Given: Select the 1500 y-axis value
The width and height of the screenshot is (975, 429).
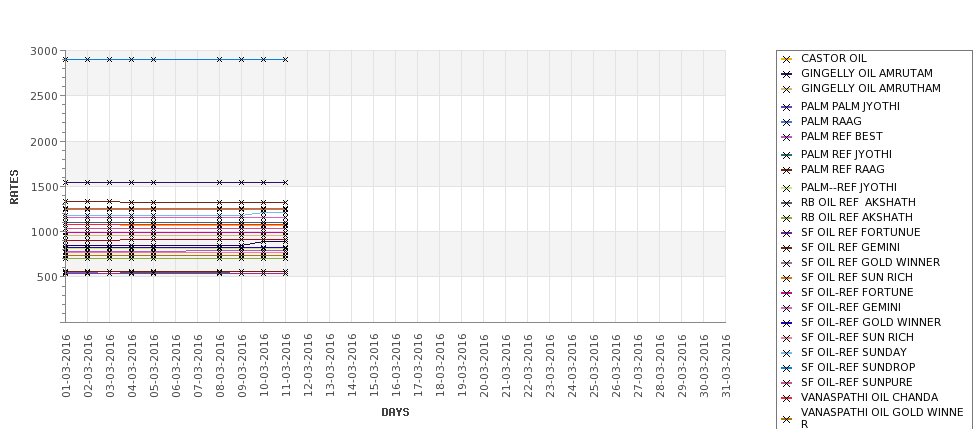Looking at the screenshot, I should (x=44, y=187).
